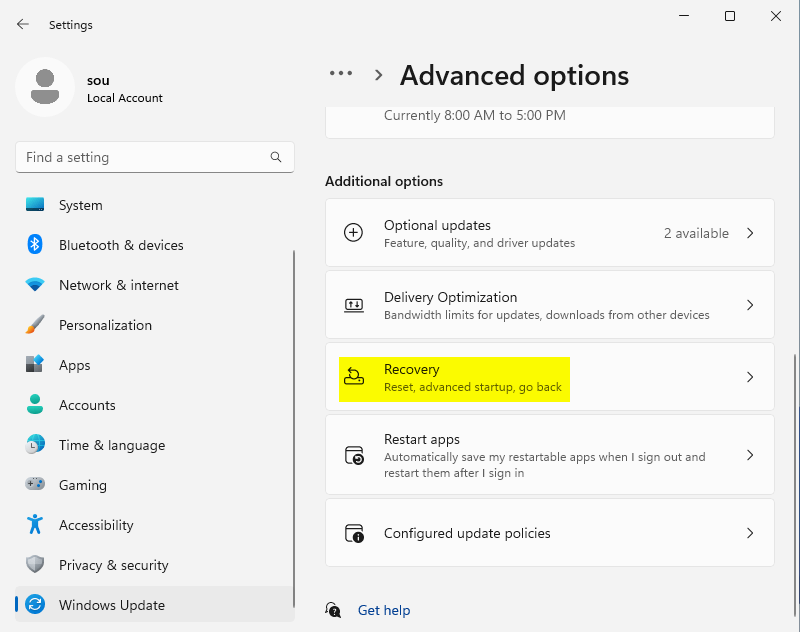The height and width of the screenshot is (632, 800).
Task: Select Windows Update in sidebar
Action: click(x=154, y=604)
